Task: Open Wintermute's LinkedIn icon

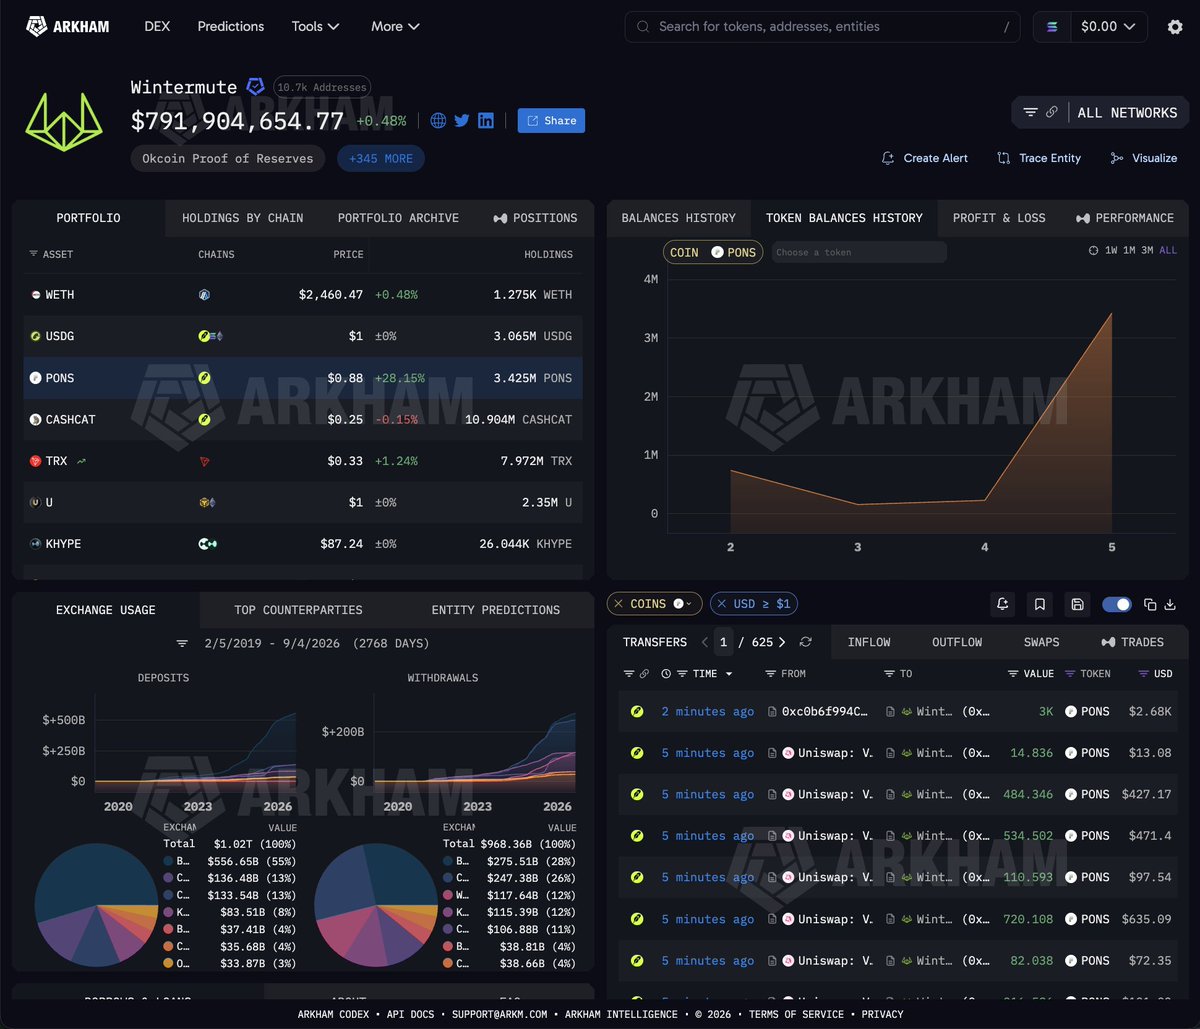Action: pyautogui.click(x=486, y=120)
